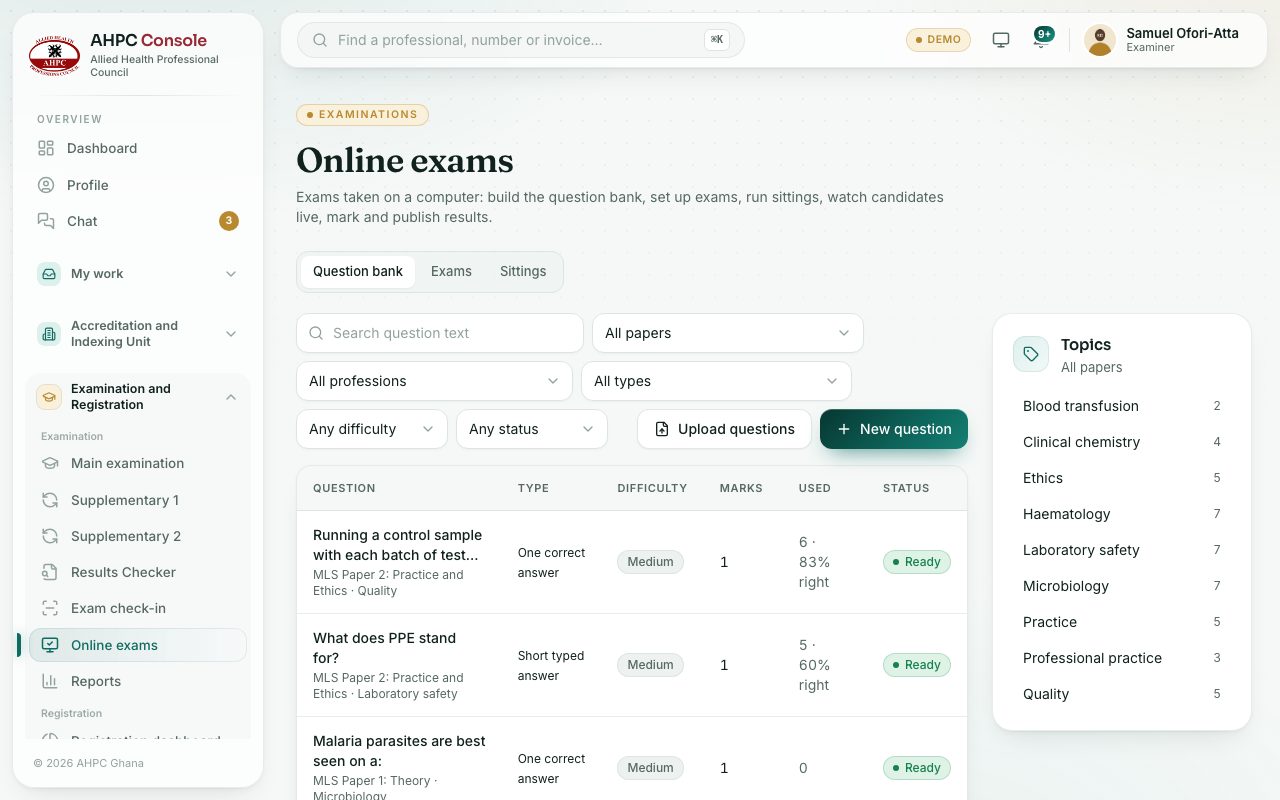Image resolution: width=1280 pixels, height=800 pixels.
Task: Click the Profile person icon
Action: point(46,185)
